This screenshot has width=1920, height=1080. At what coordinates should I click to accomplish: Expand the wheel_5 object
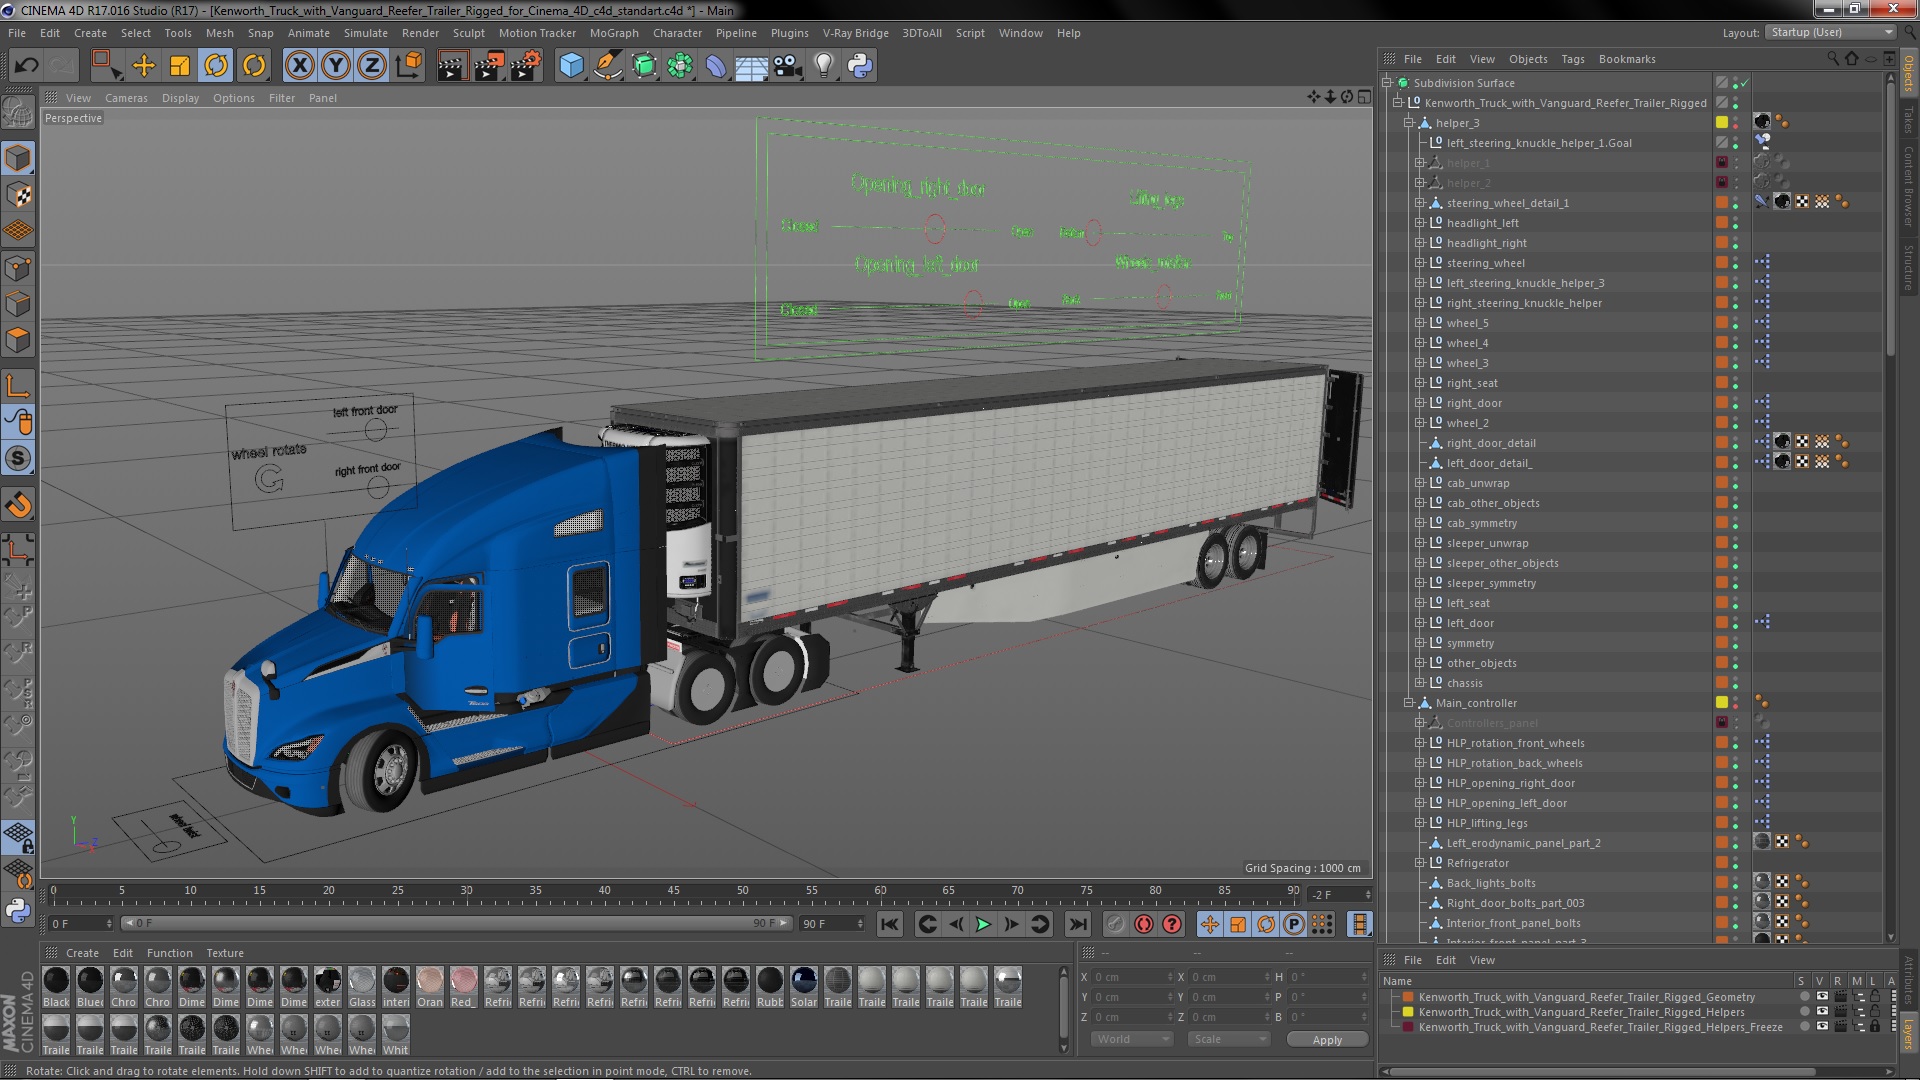(x=1419, y=323)
